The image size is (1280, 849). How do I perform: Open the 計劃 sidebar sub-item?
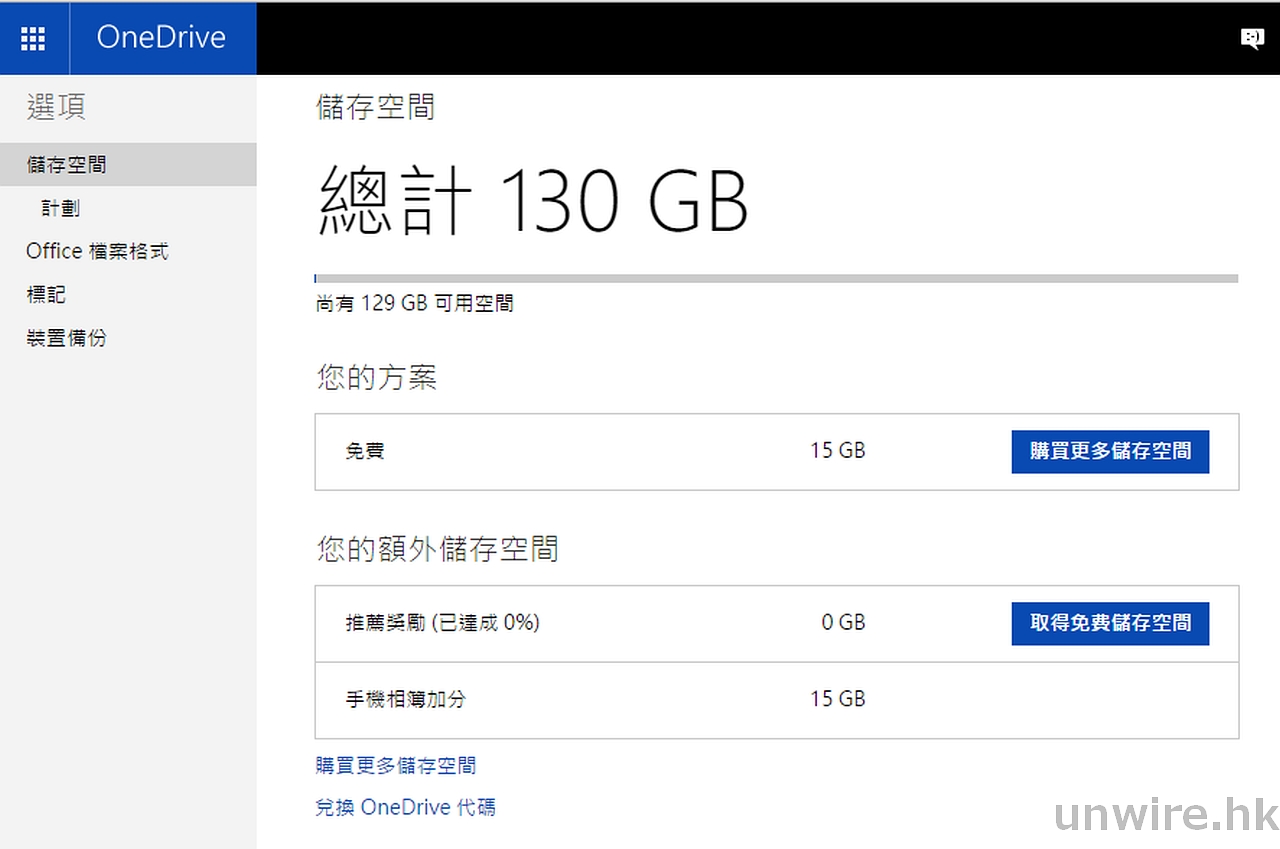pos(61,208)
